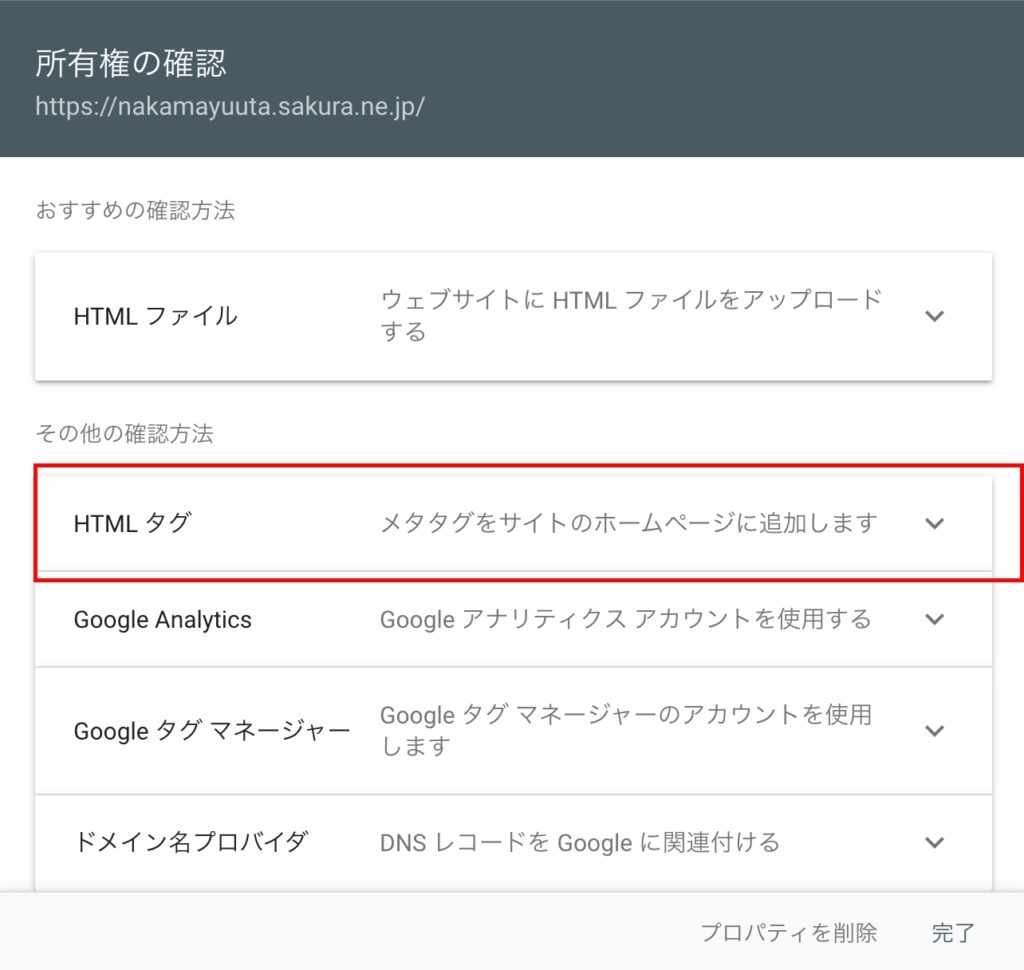The width and height of the screenshot is (1024, 970).
Task: Expand the HTML ファイル chevron arrow
Action: tap(934, 316)
